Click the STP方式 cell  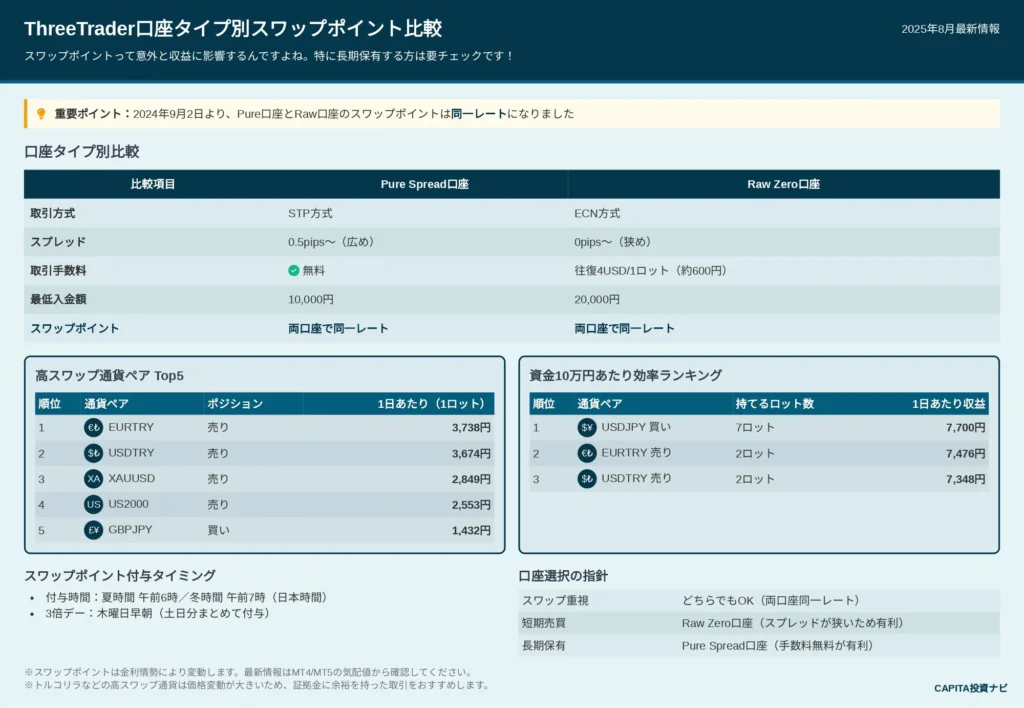(x=310, y=214)
